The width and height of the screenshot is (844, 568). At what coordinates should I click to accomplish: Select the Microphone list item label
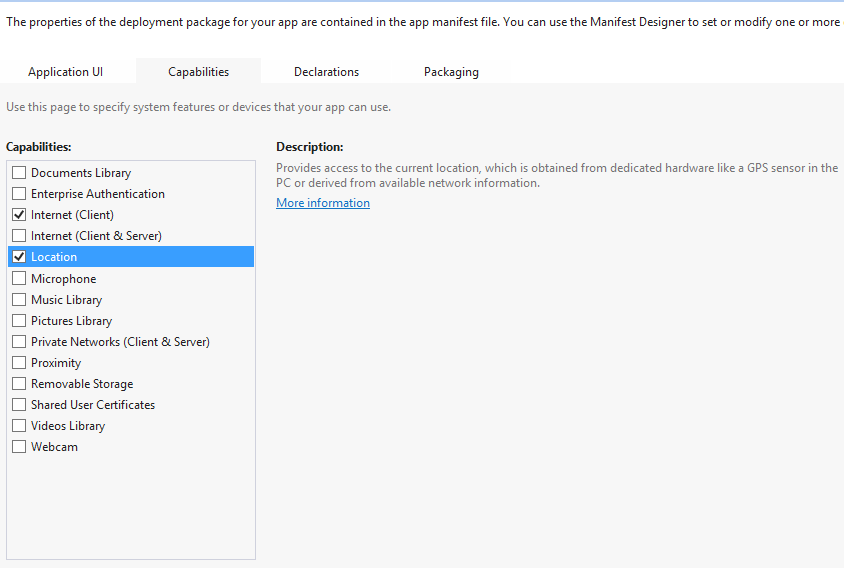64,279
